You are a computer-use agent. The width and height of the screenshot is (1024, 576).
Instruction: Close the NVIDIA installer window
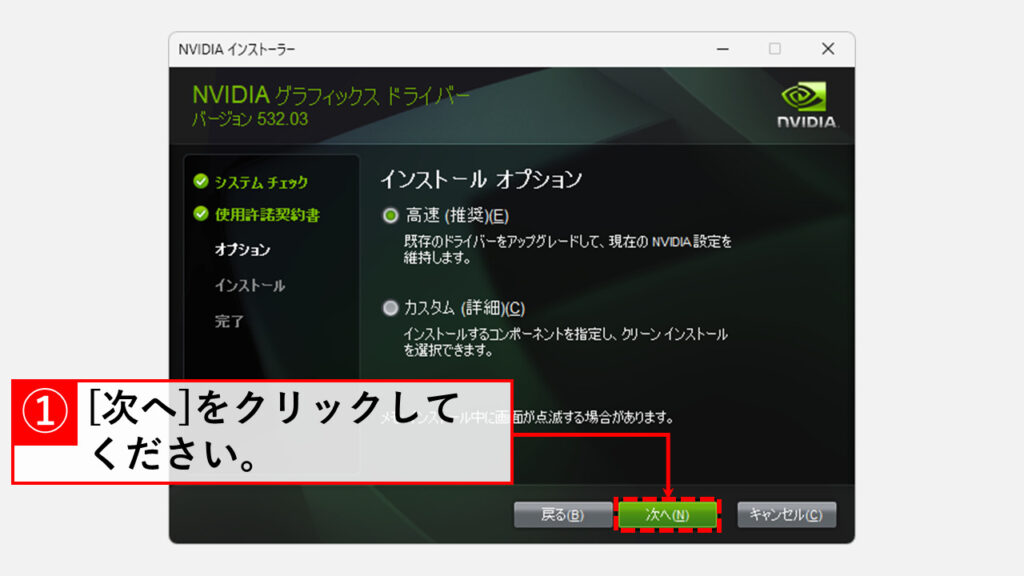827,49
